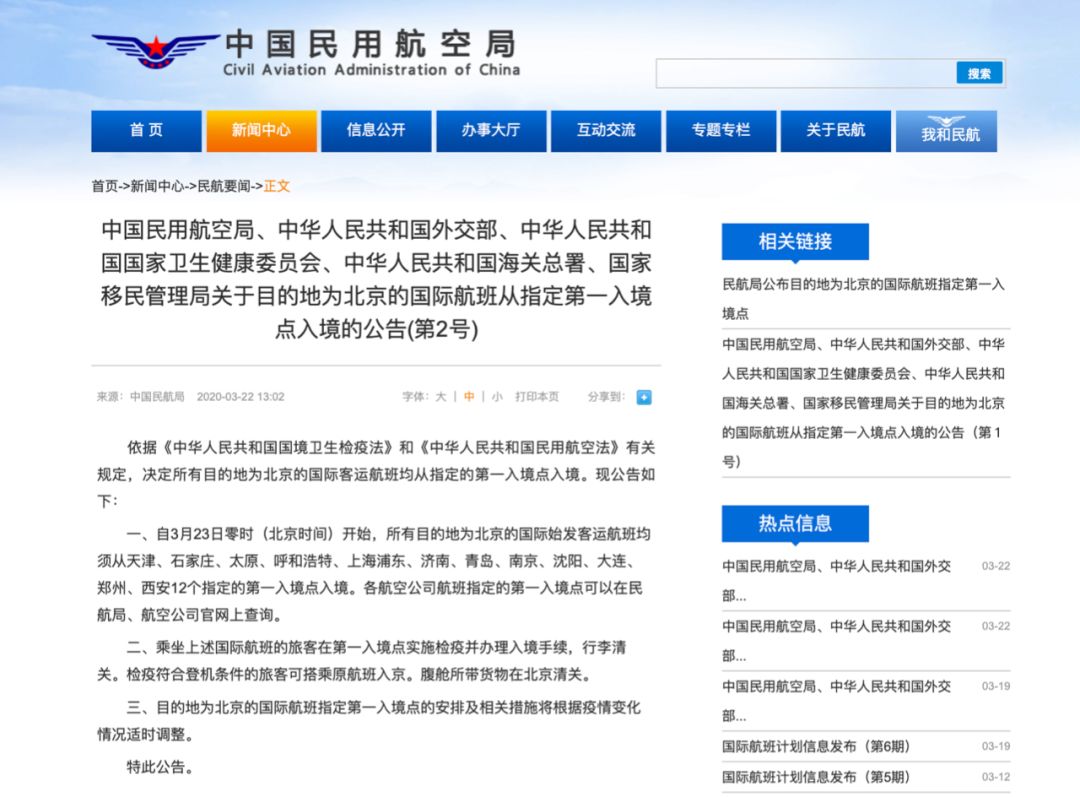Open the 03-19 中国民用航空局 hot news item
This screenshot has height=797, width=1080.
click(x=837, y=701)
